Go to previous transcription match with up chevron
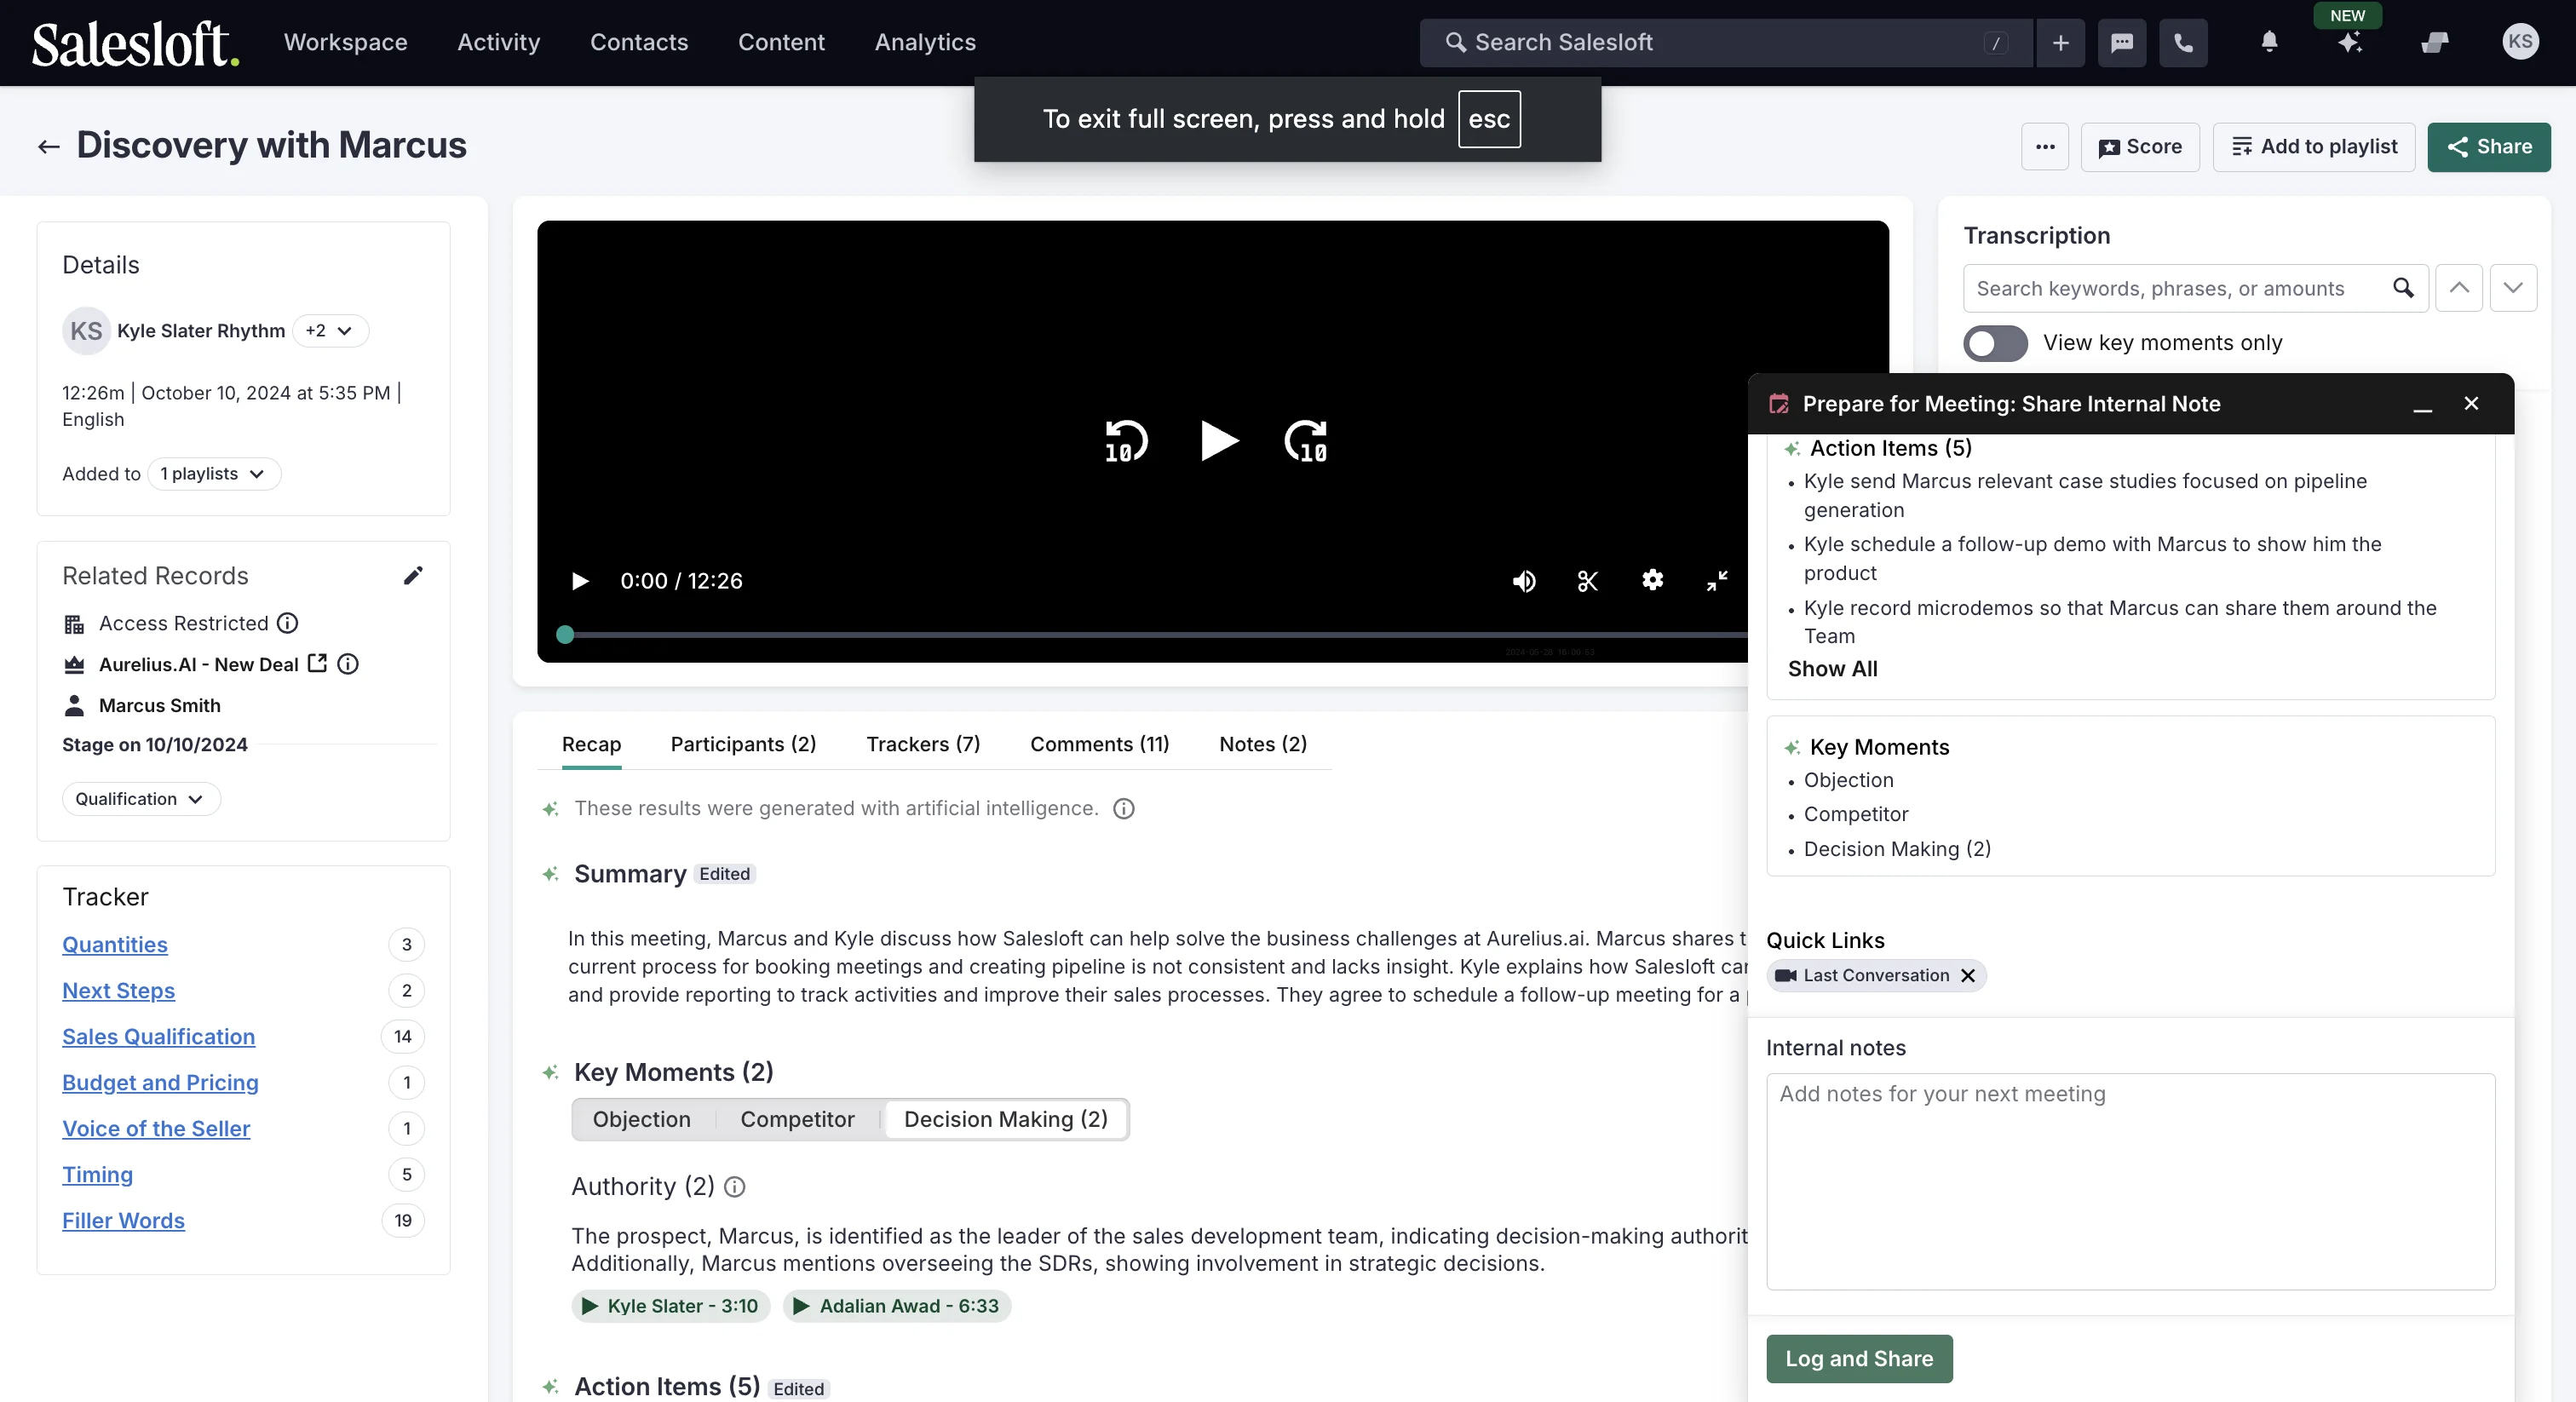The image size is (2576, 1402). point(2459,288)
